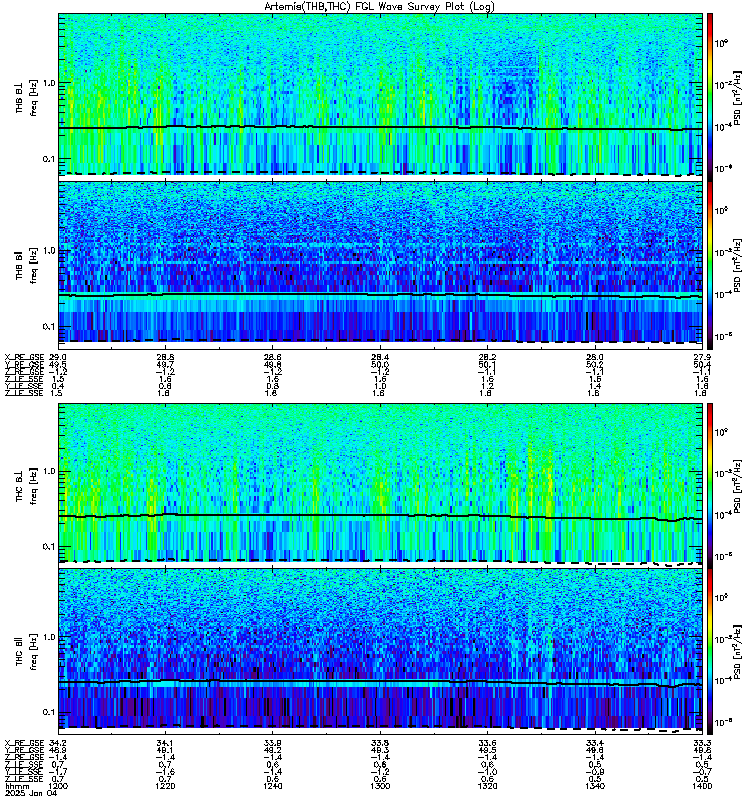Click the '1.0' frequency tick on THB B⊥ panel
Image resolution: width=750 pixels, height=800 pixels.
coord(49,83)
